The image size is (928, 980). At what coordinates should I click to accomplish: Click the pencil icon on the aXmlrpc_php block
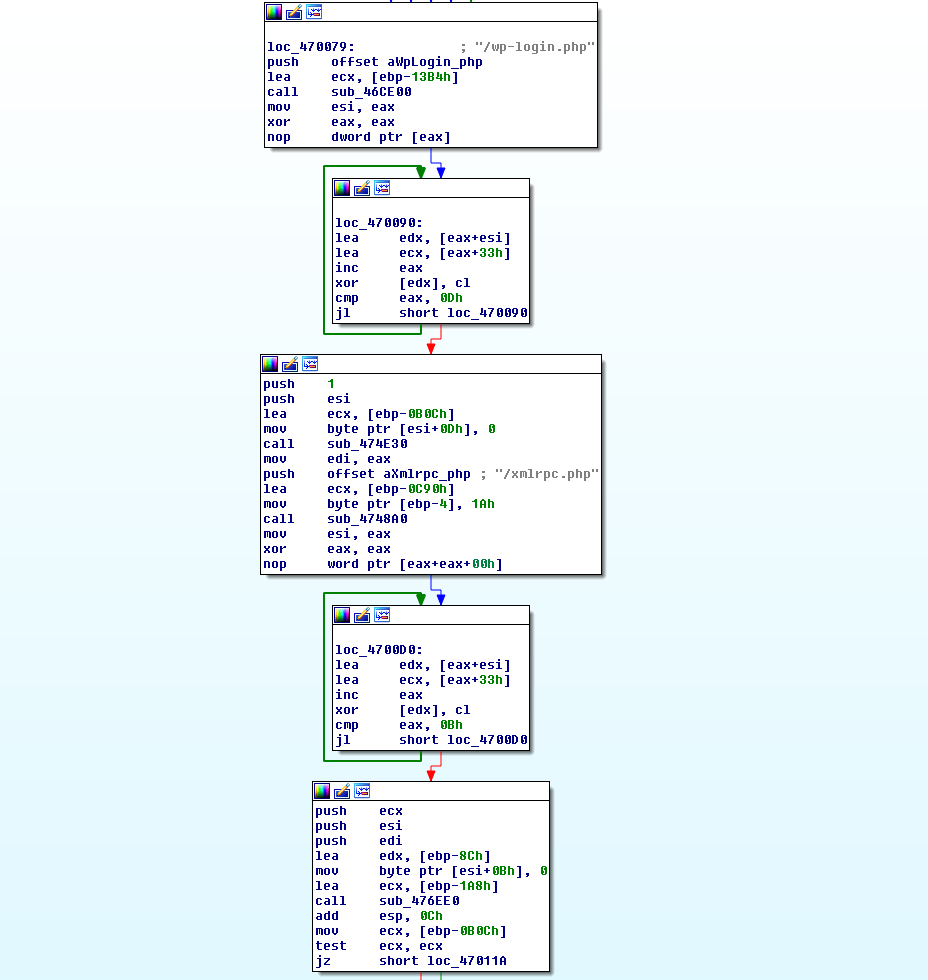(290, 364)
